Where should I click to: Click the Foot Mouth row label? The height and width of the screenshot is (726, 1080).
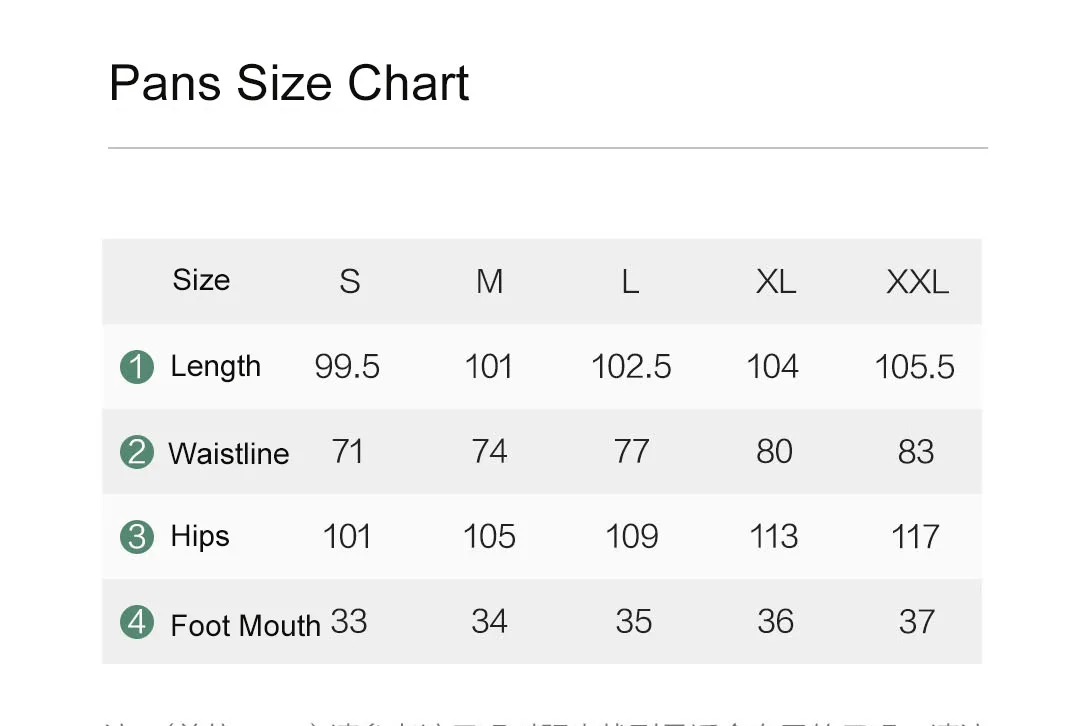click(245, 625)
